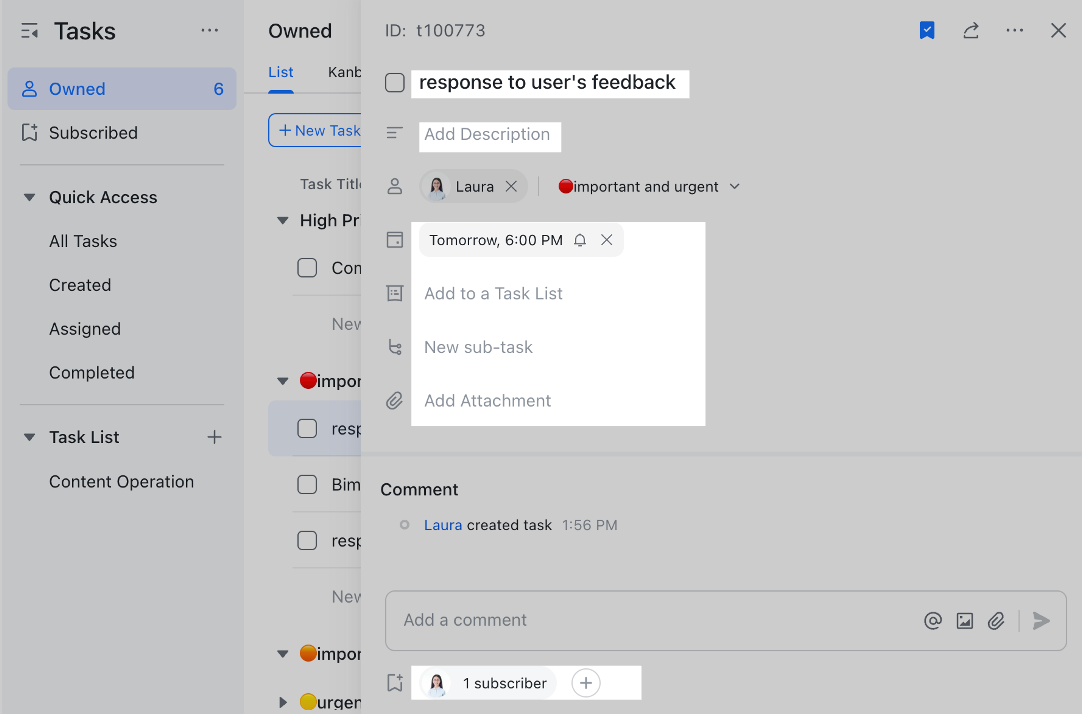
Task: Check the checkbox of the 'Bim' task
Action: click(306, 484)
